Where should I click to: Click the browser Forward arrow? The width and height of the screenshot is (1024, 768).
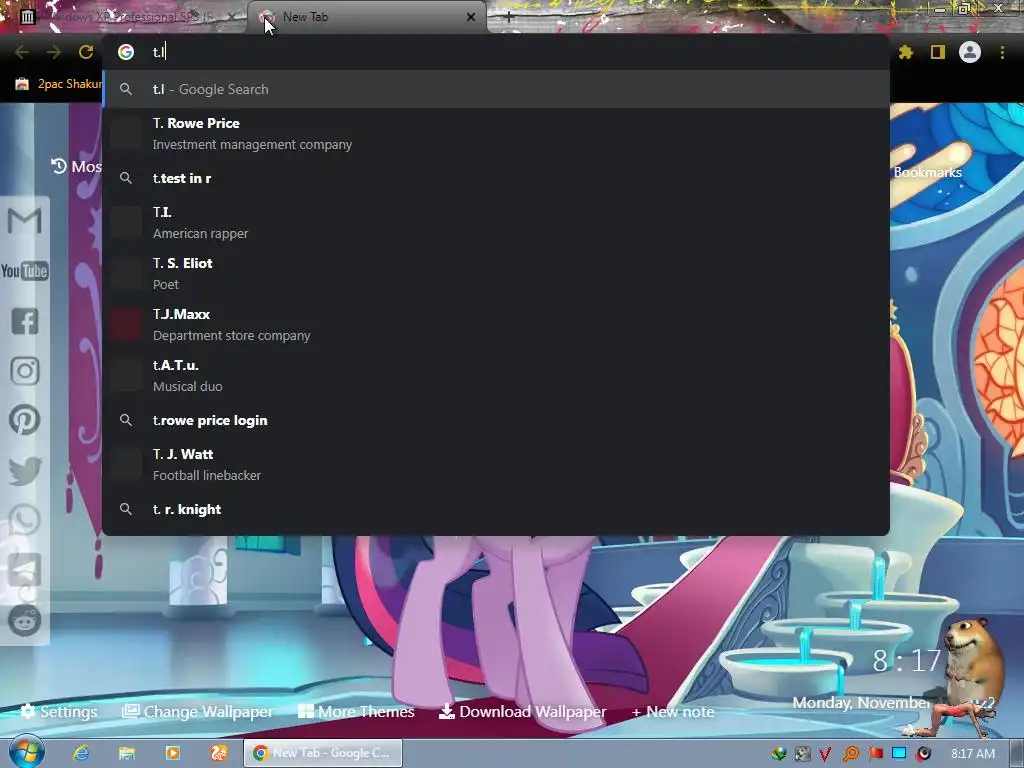(x=54, y=52)
